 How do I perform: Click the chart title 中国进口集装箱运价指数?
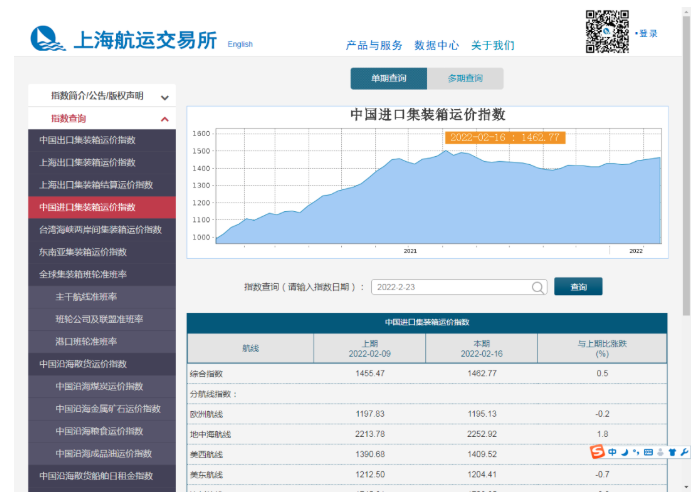[x=428, y=115]
